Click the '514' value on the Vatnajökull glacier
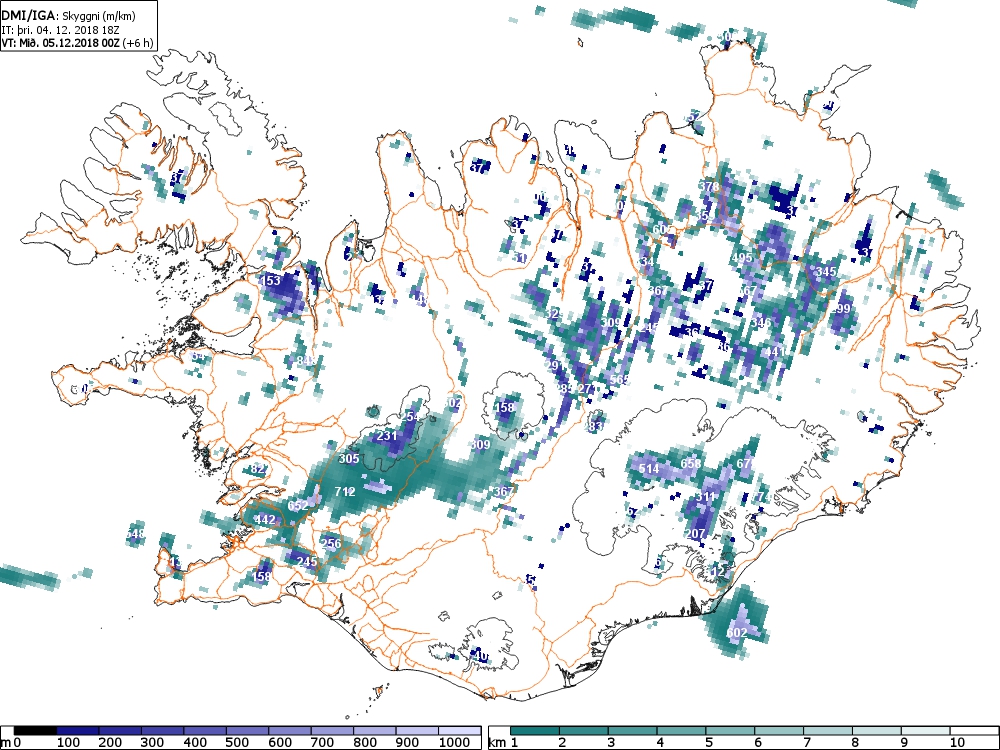The width and height of the screenshot is (1000, 750). (649, 469)
